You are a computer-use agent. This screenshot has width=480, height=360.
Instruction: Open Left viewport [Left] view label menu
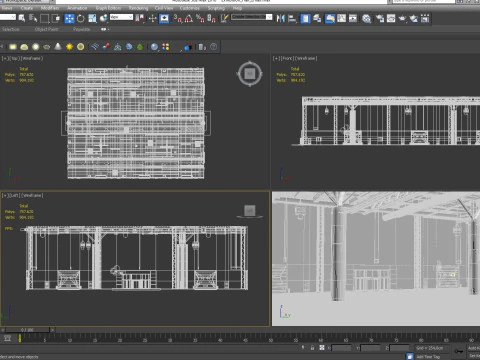coord(14,195)
